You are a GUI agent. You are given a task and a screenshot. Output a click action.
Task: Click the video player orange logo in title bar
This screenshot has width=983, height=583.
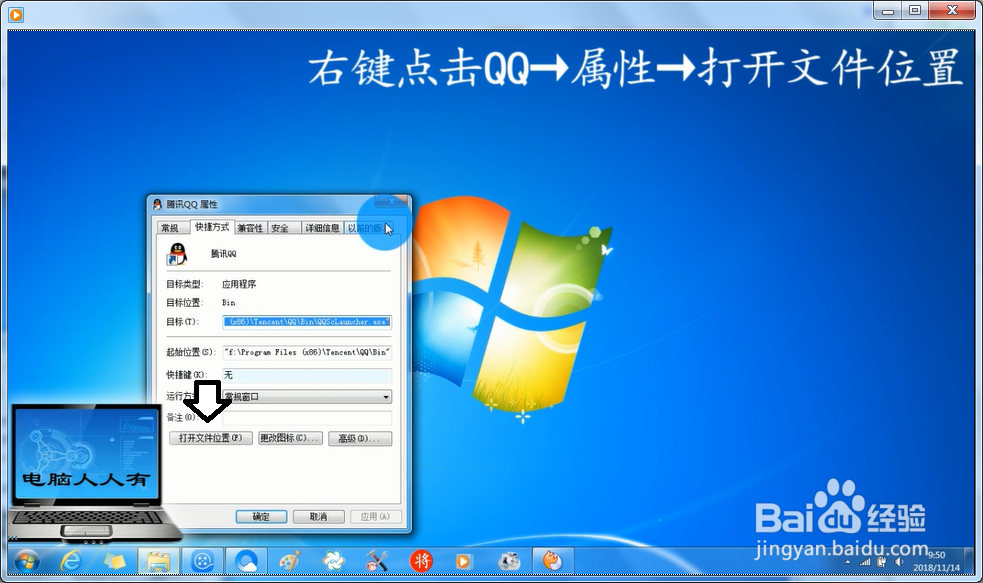pyautogui.click(x=16, y=13)
